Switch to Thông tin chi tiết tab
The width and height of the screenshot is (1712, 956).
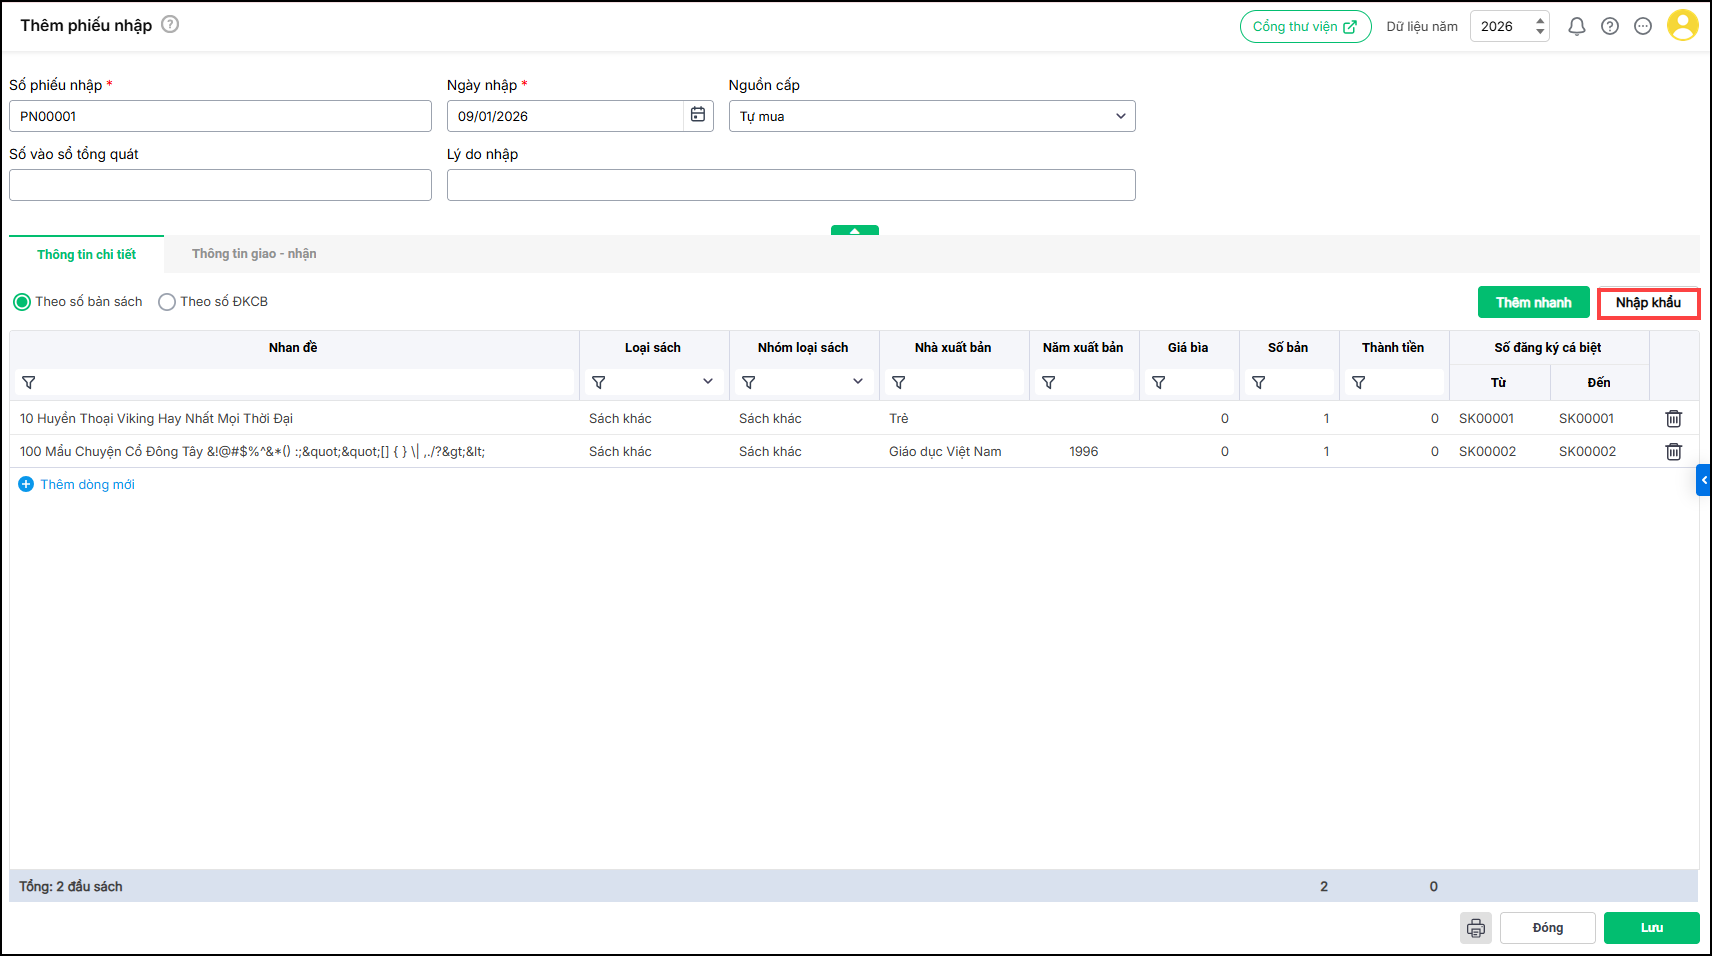(87, 255)
